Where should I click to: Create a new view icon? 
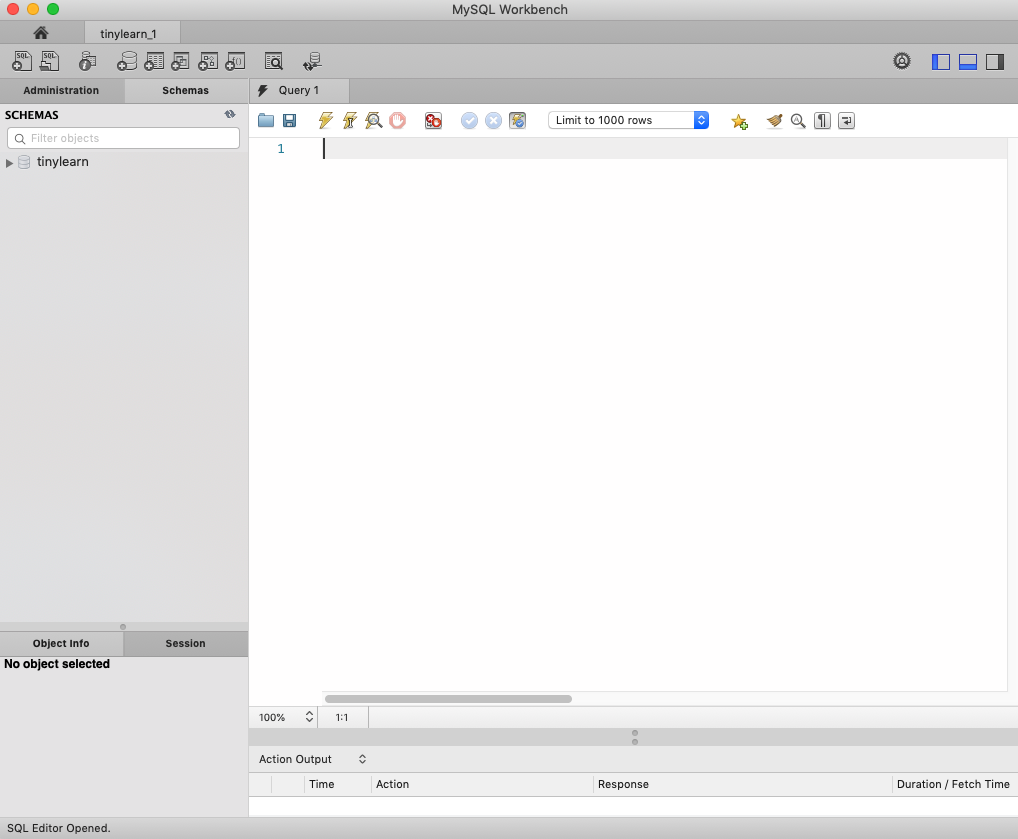180,61
